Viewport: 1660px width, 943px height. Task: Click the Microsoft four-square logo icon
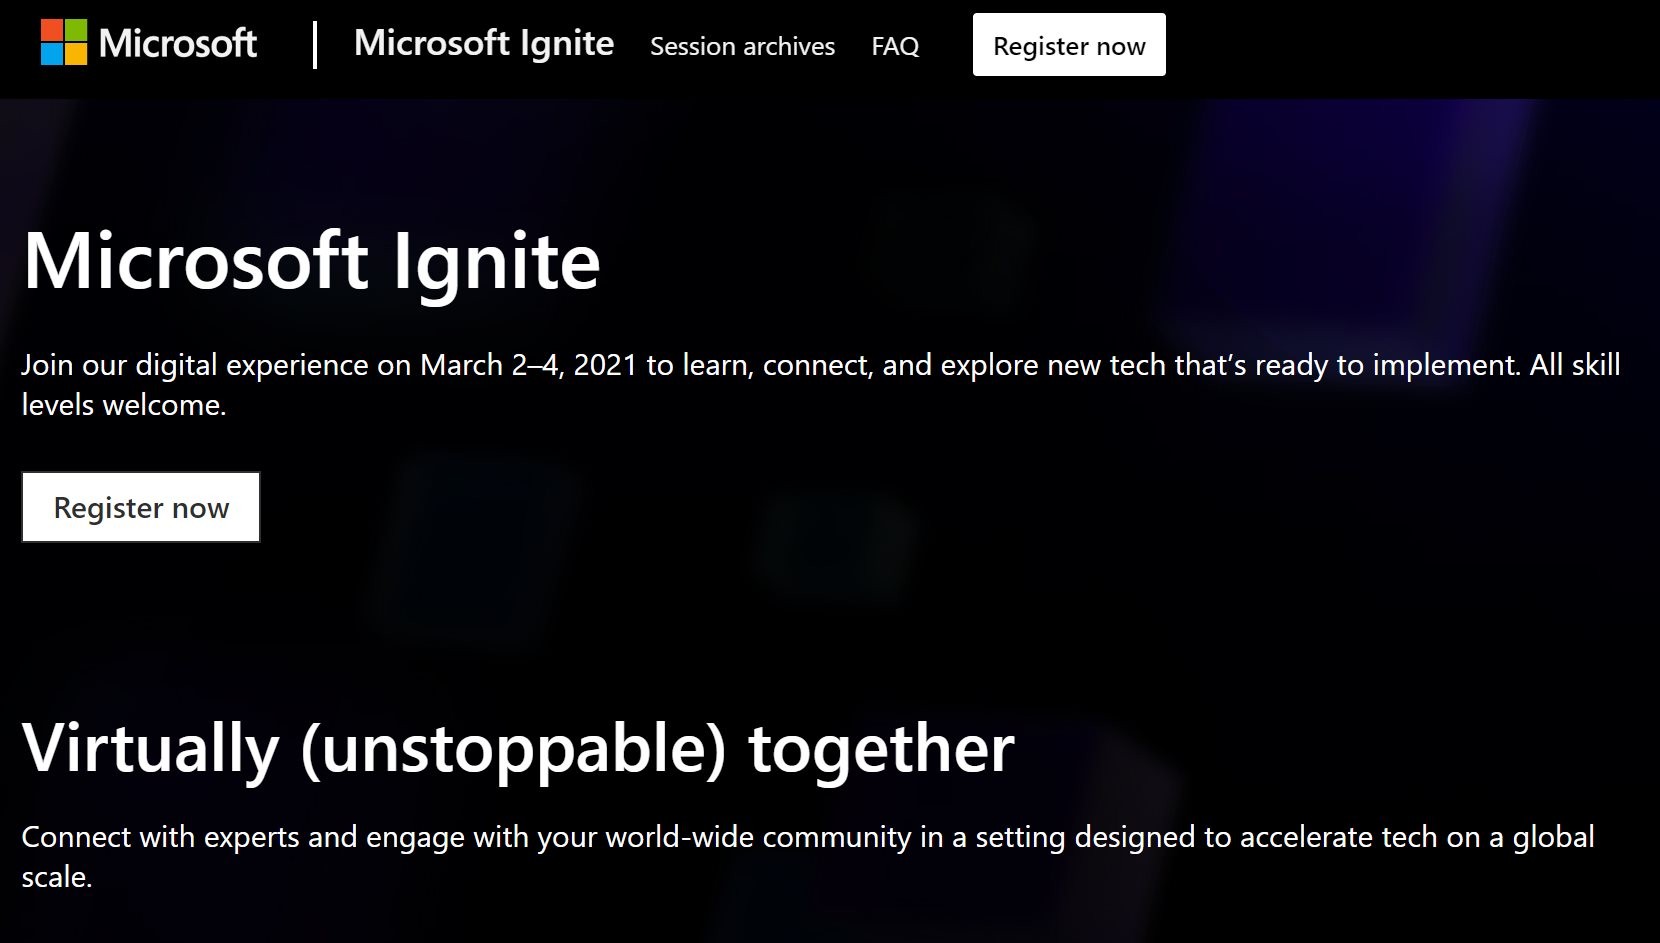[64, 43]
